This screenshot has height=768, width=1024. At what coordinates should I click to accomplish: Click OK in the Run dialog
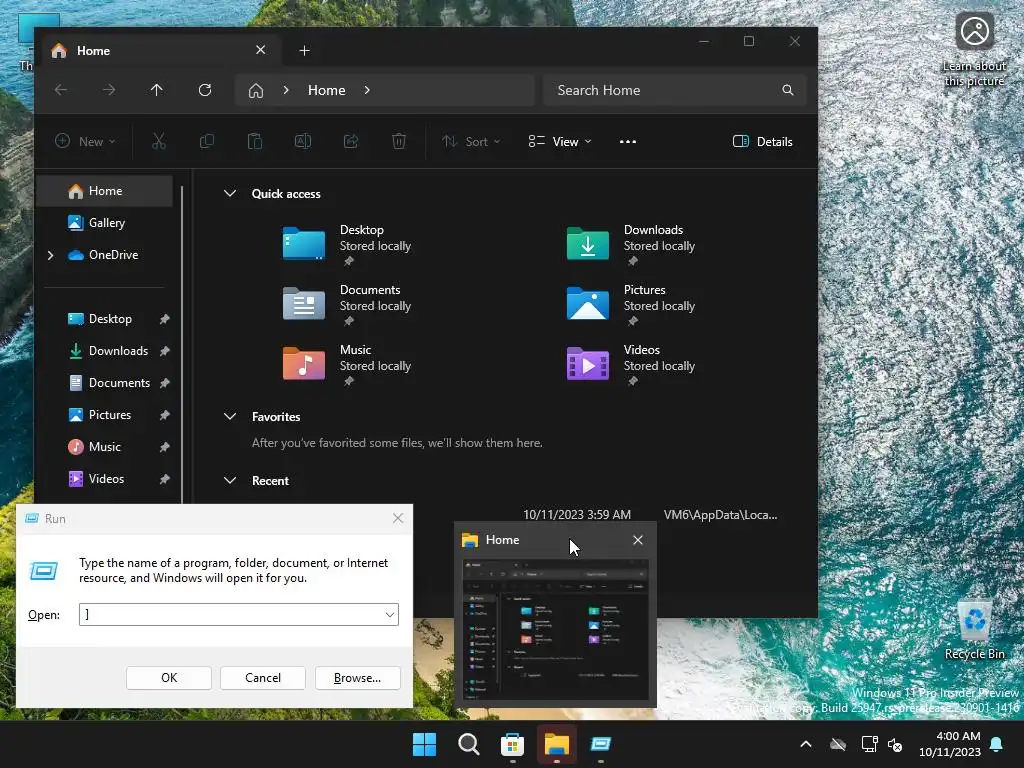[169, 678]
